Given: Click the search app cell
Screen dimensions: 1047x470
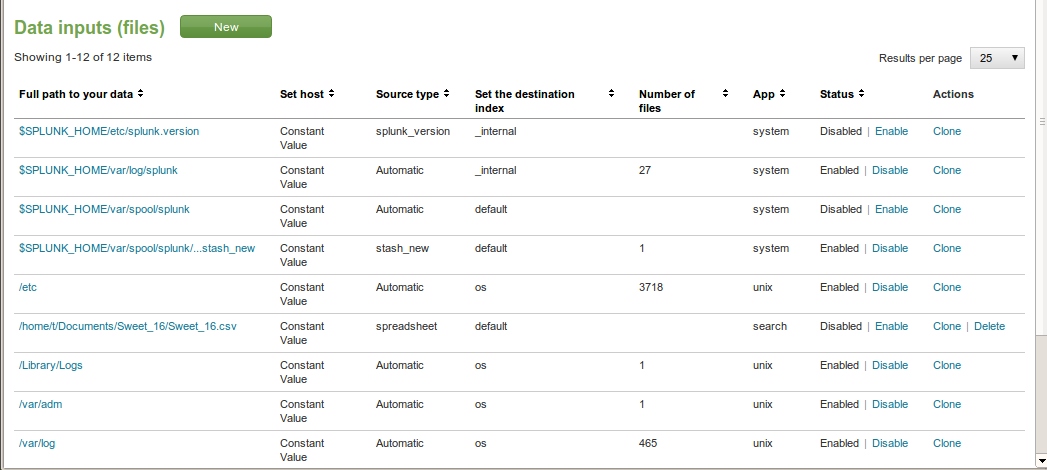Looking at the screenshot, I should [770, 326].
